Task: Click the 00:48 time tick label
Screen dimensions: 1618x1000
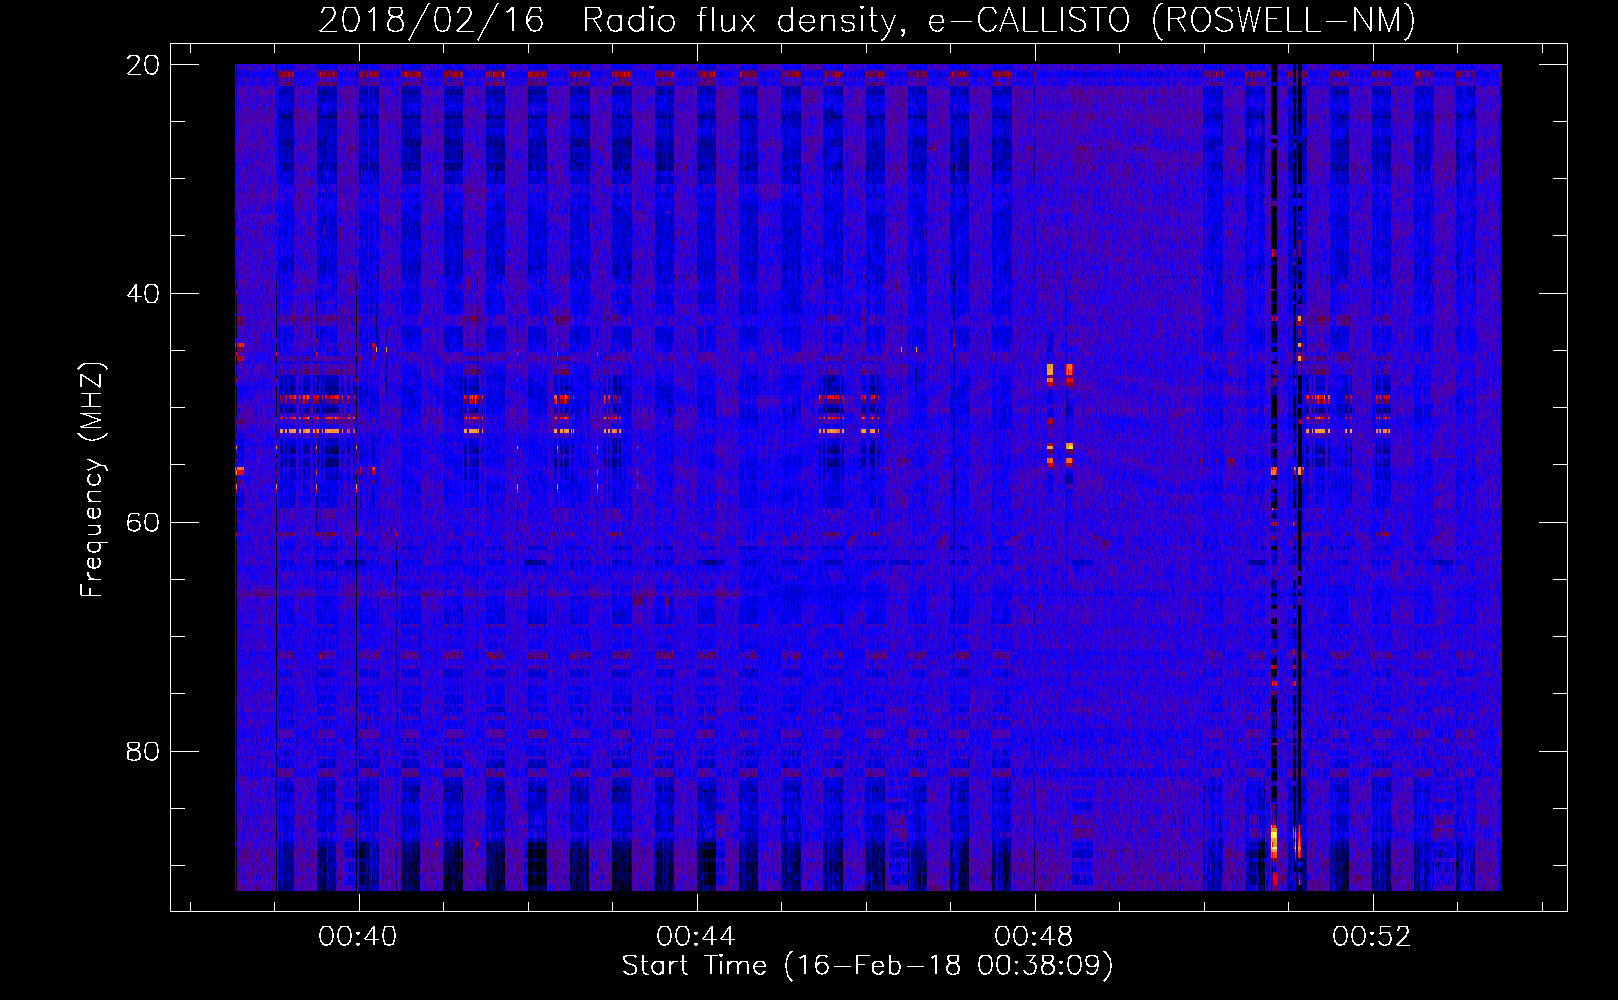Action: pyautogui.click(x=1034, y=936)
